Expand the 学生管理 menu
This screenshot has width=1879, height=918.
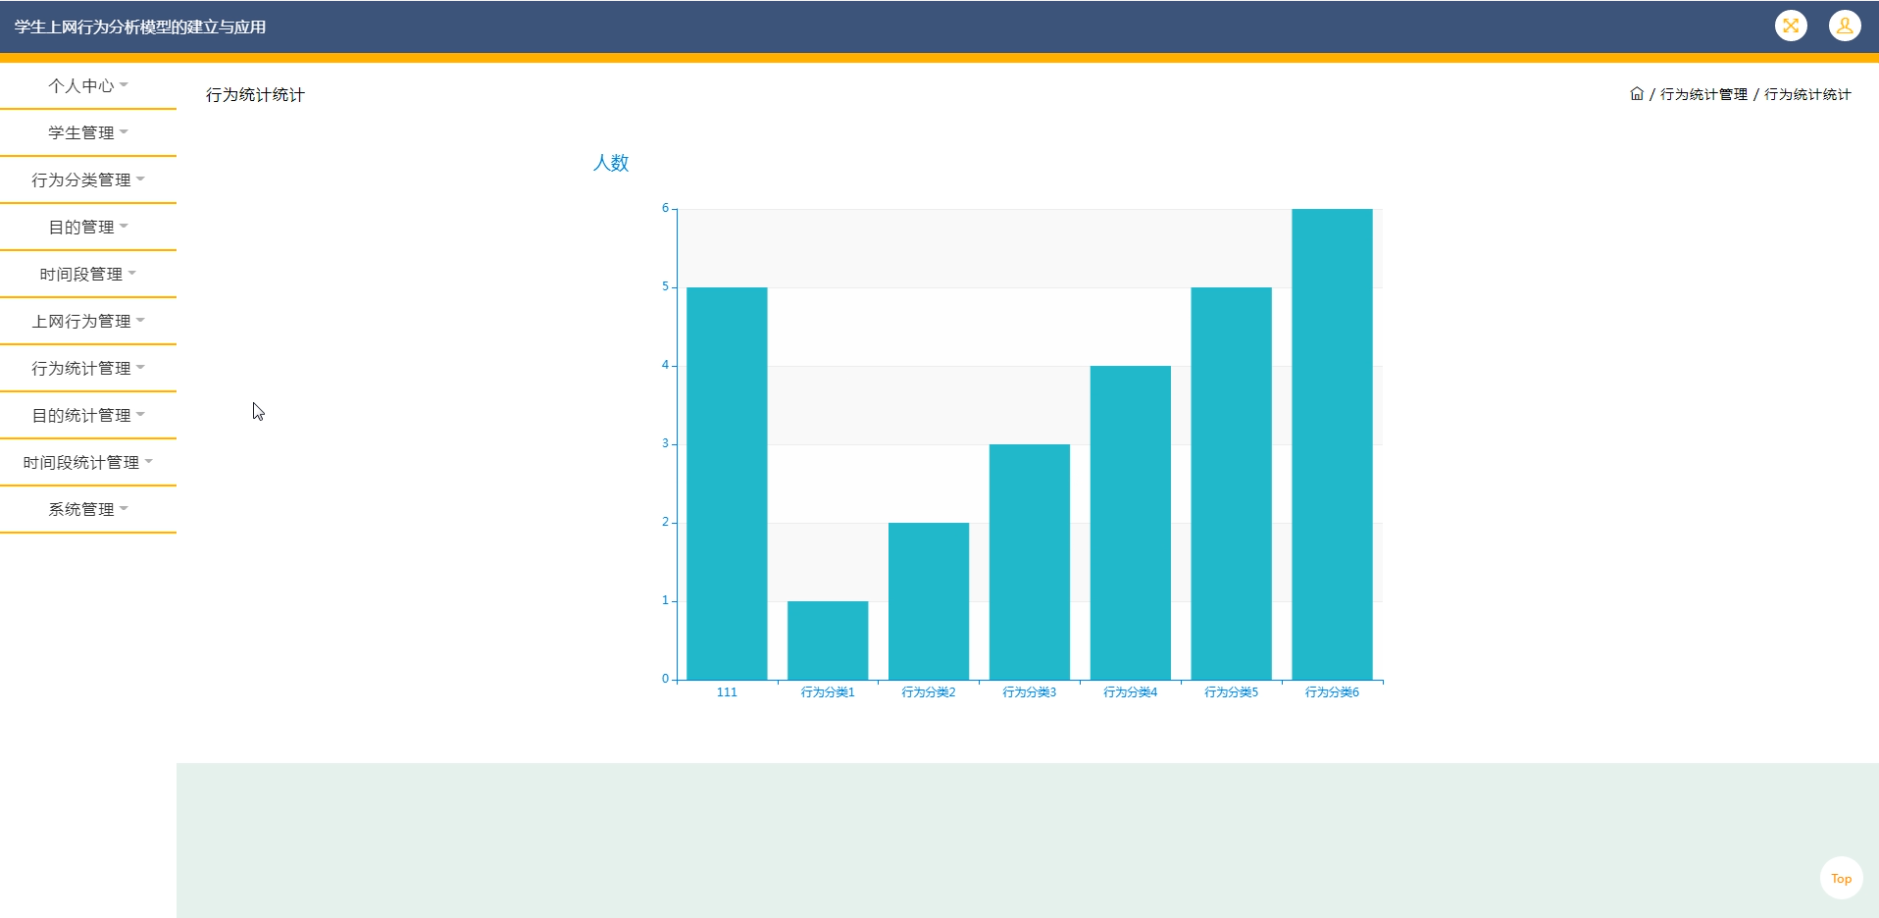pyautogui.click(x=88, y=133)
